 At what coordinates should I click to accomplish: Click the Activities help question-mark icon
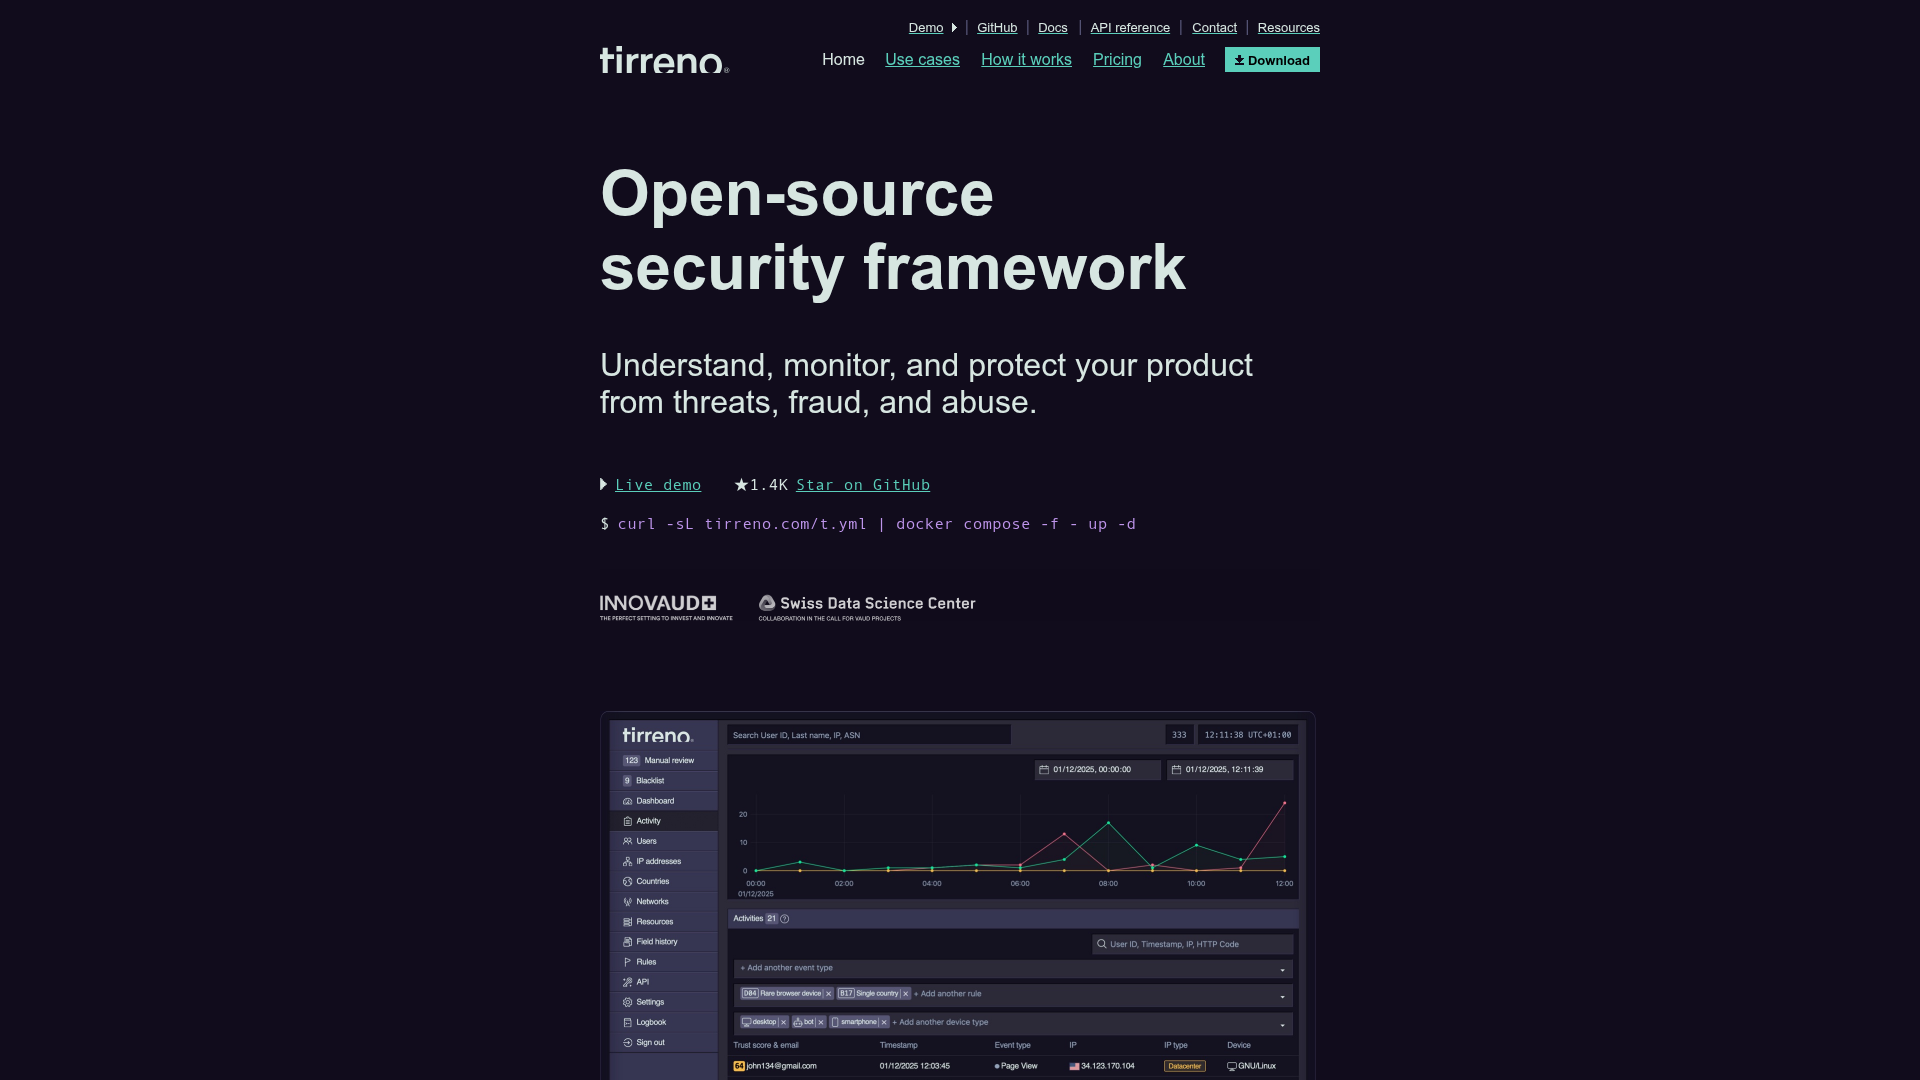point(785,918)
